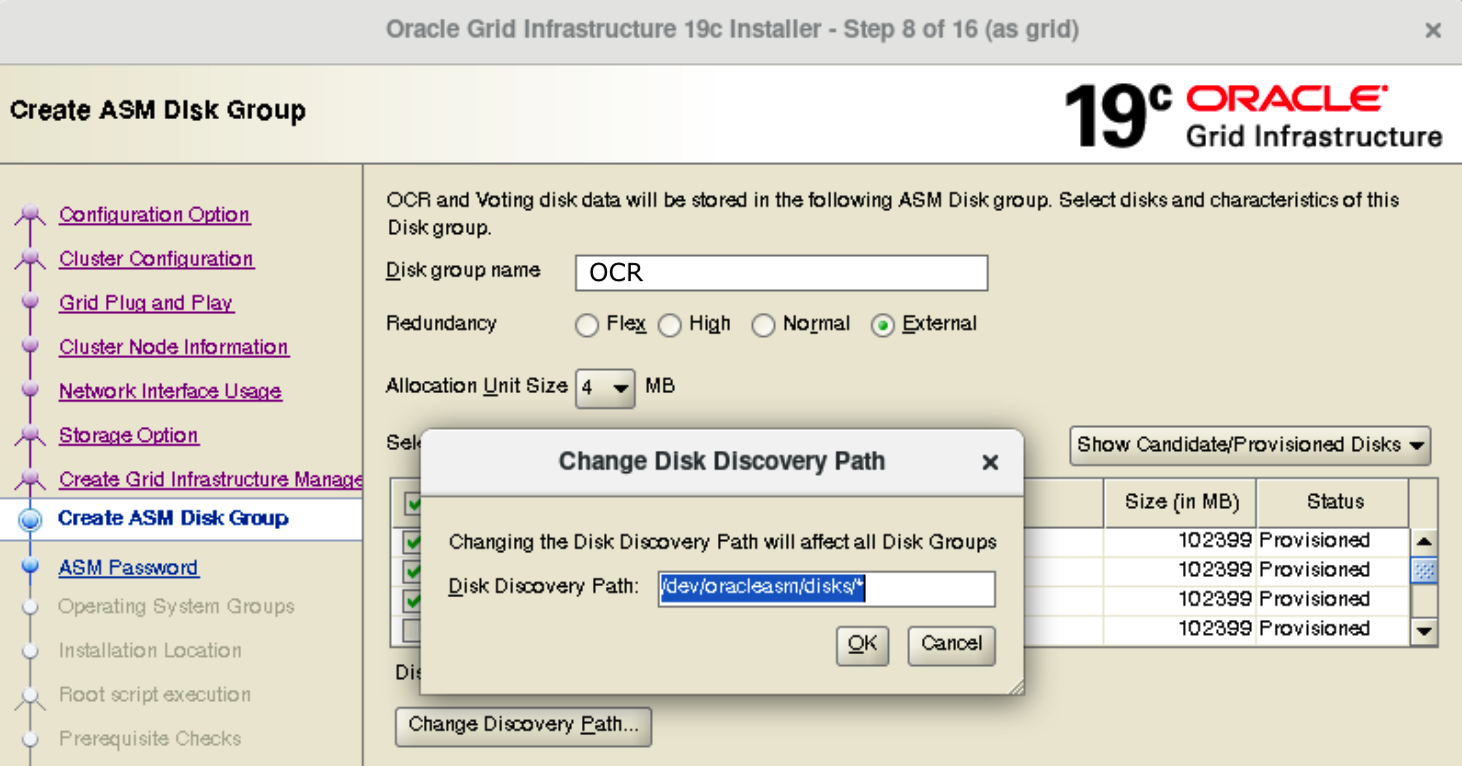Screen dimensions: 1462x766
Task: Go to ASM Password step
Action: tap(128, 568)
